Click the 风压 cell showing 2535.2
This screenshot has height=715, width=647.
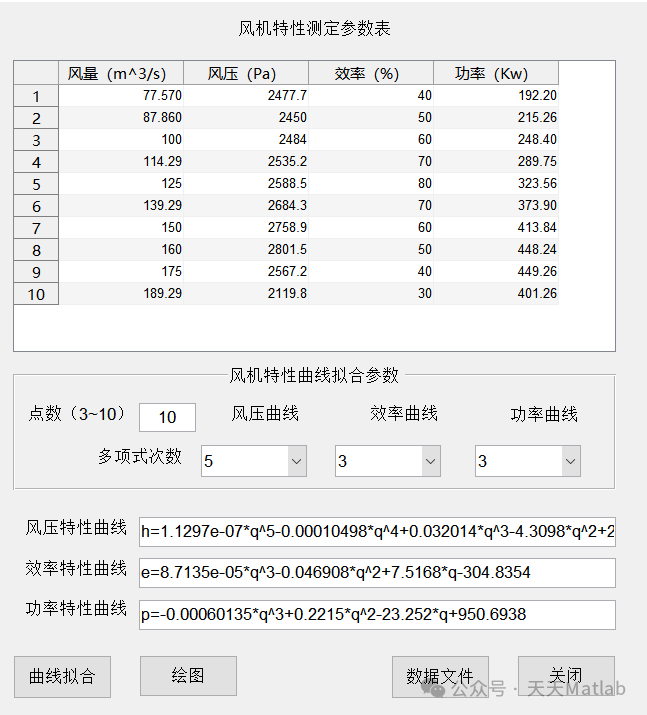point(246,162)
